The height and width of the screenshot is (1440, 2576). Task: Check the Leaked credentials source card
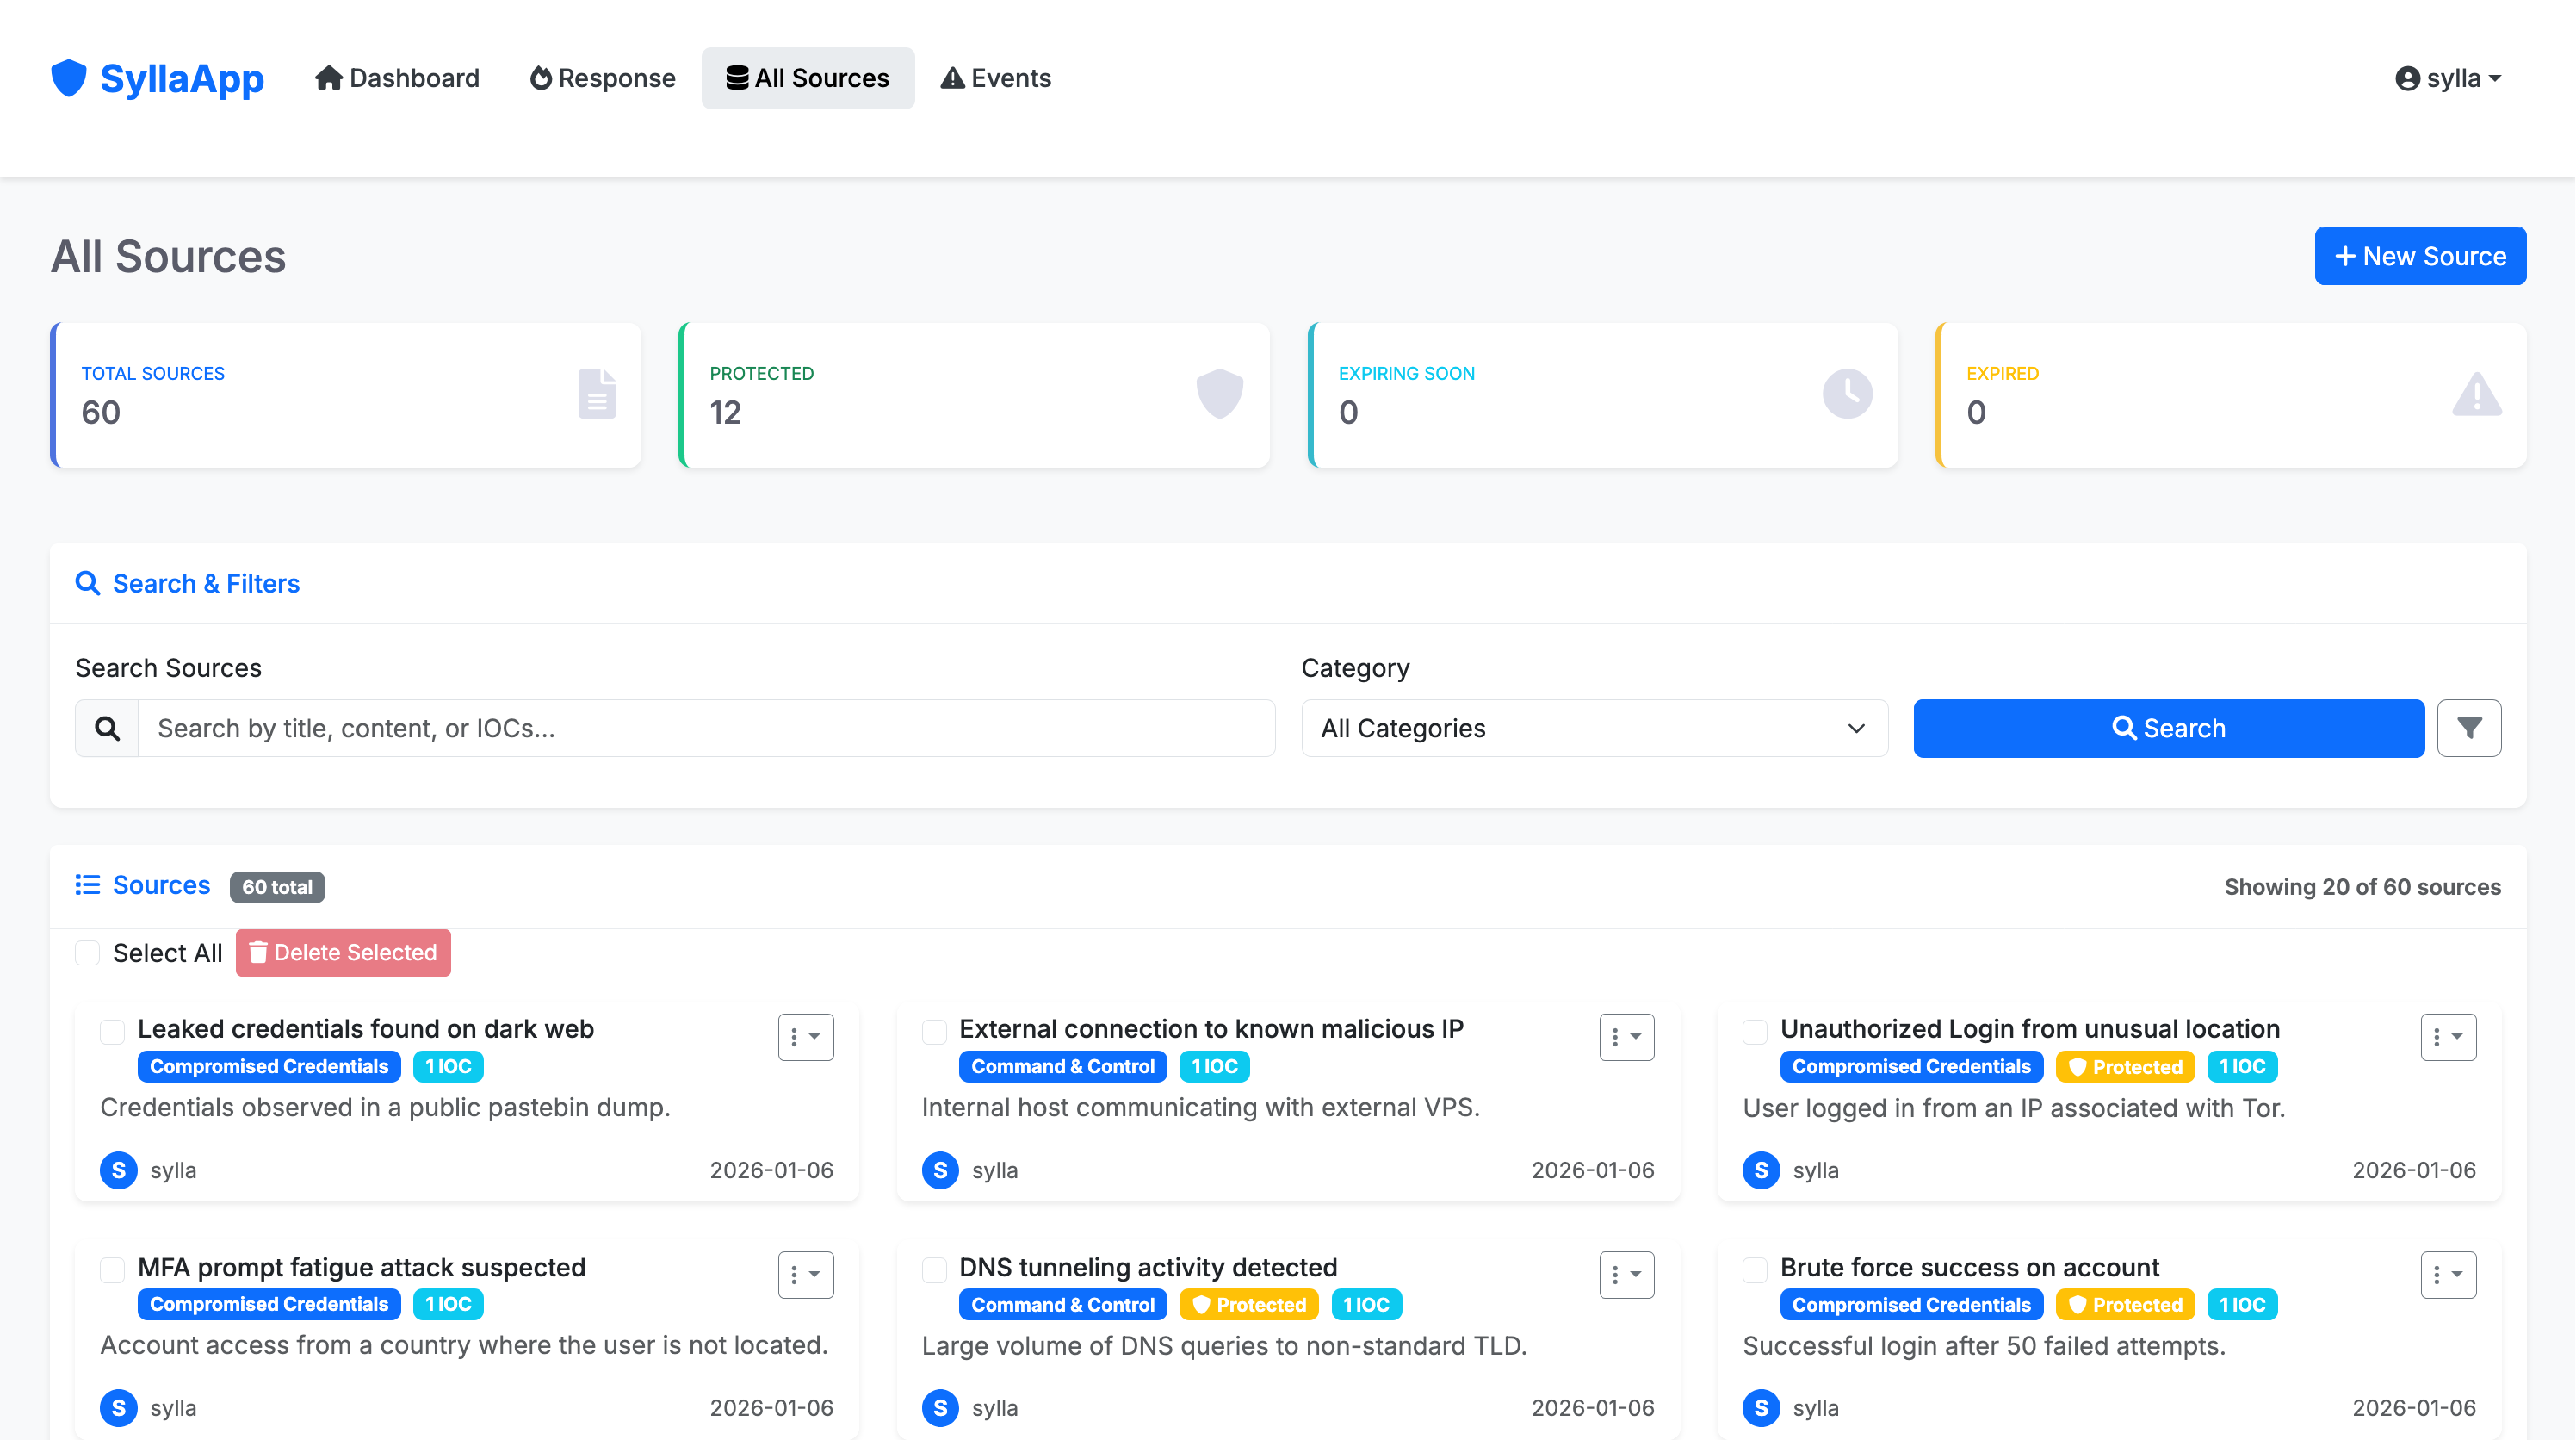tap(112, 1031)
